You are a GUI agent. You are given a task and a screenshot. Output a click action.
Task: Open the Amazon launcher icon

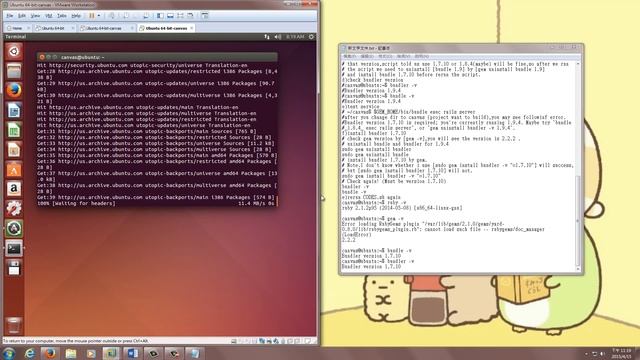click(x=14, y=189)
